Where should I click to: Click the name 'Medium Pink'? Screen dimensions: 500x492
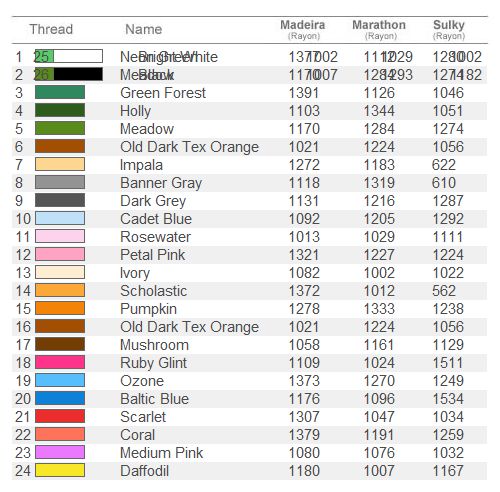(161, 453)
